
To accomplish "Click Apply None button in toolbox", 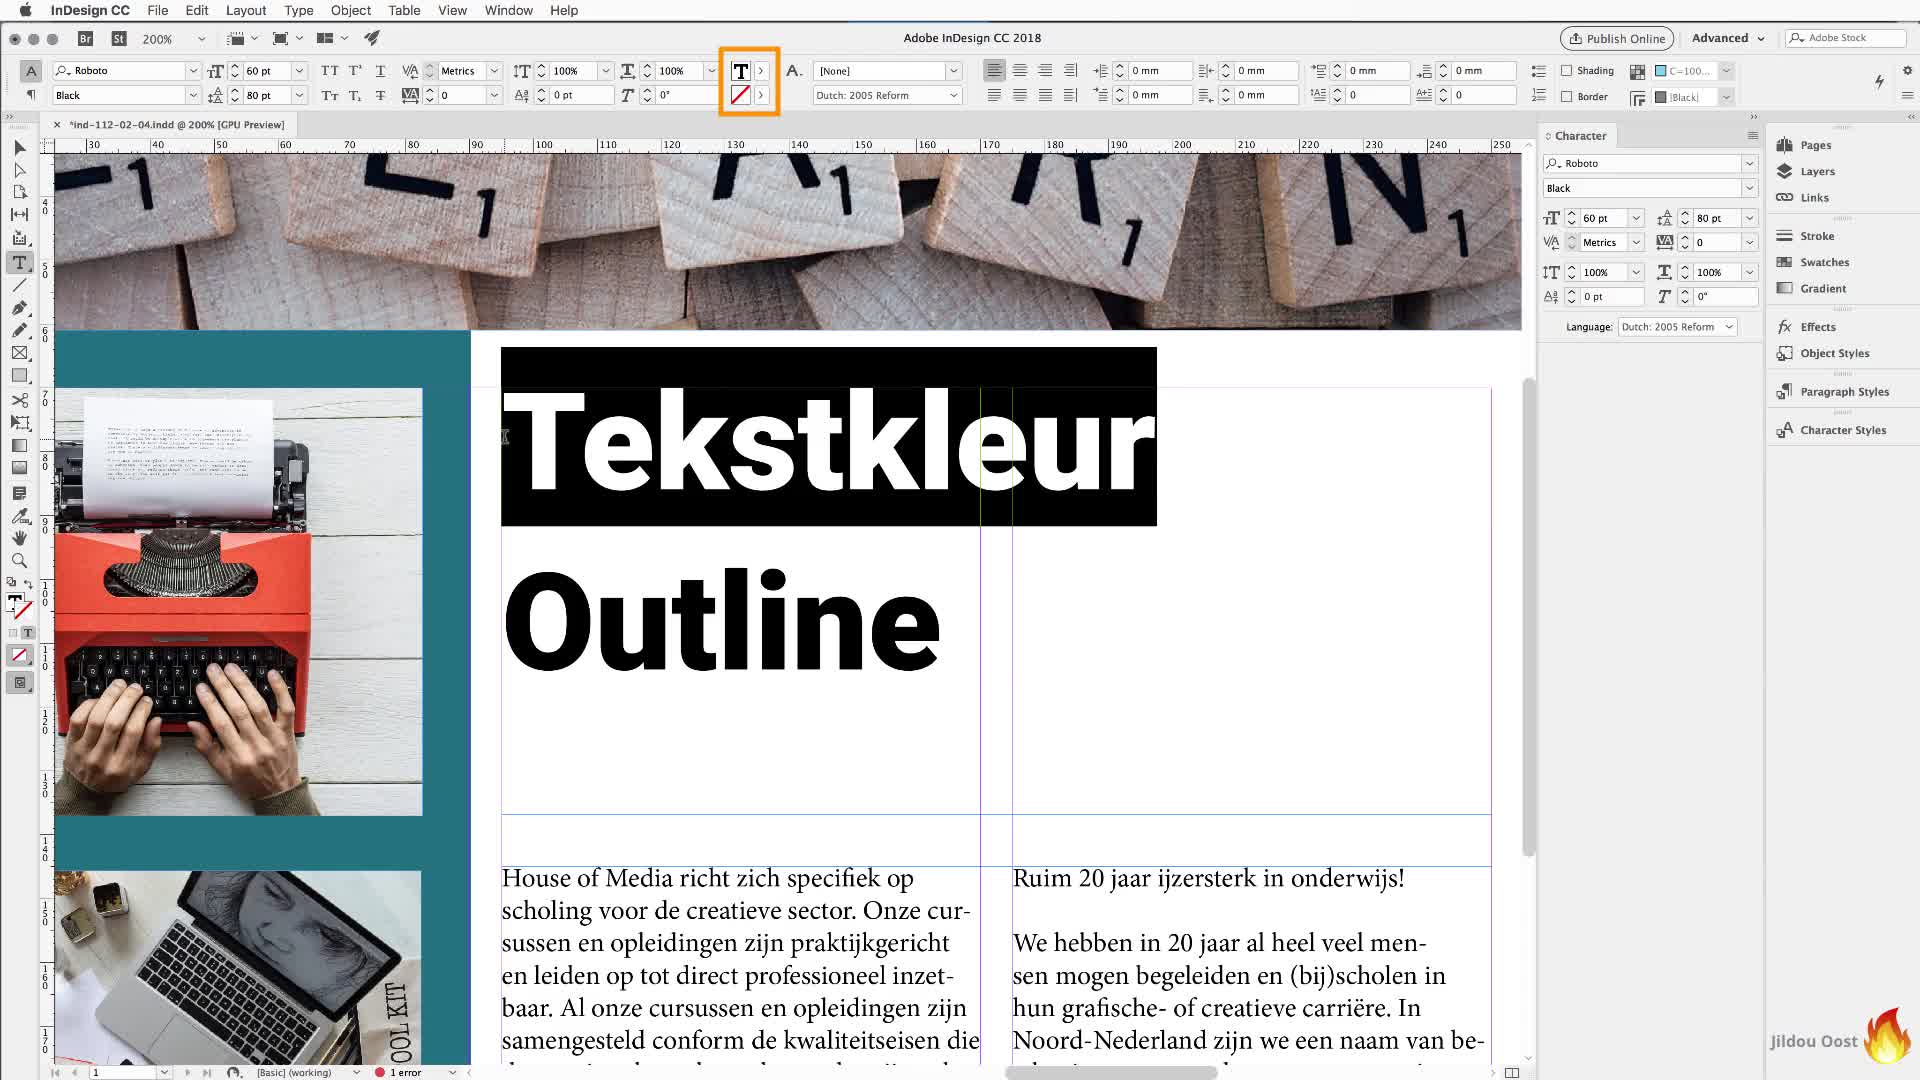I will [x=19, y=655].
